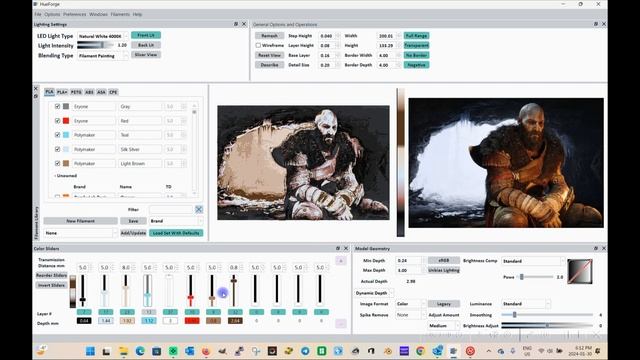Toggle Full Range option
The height and width of the screenshot is (360, 640).
point(416,36)
